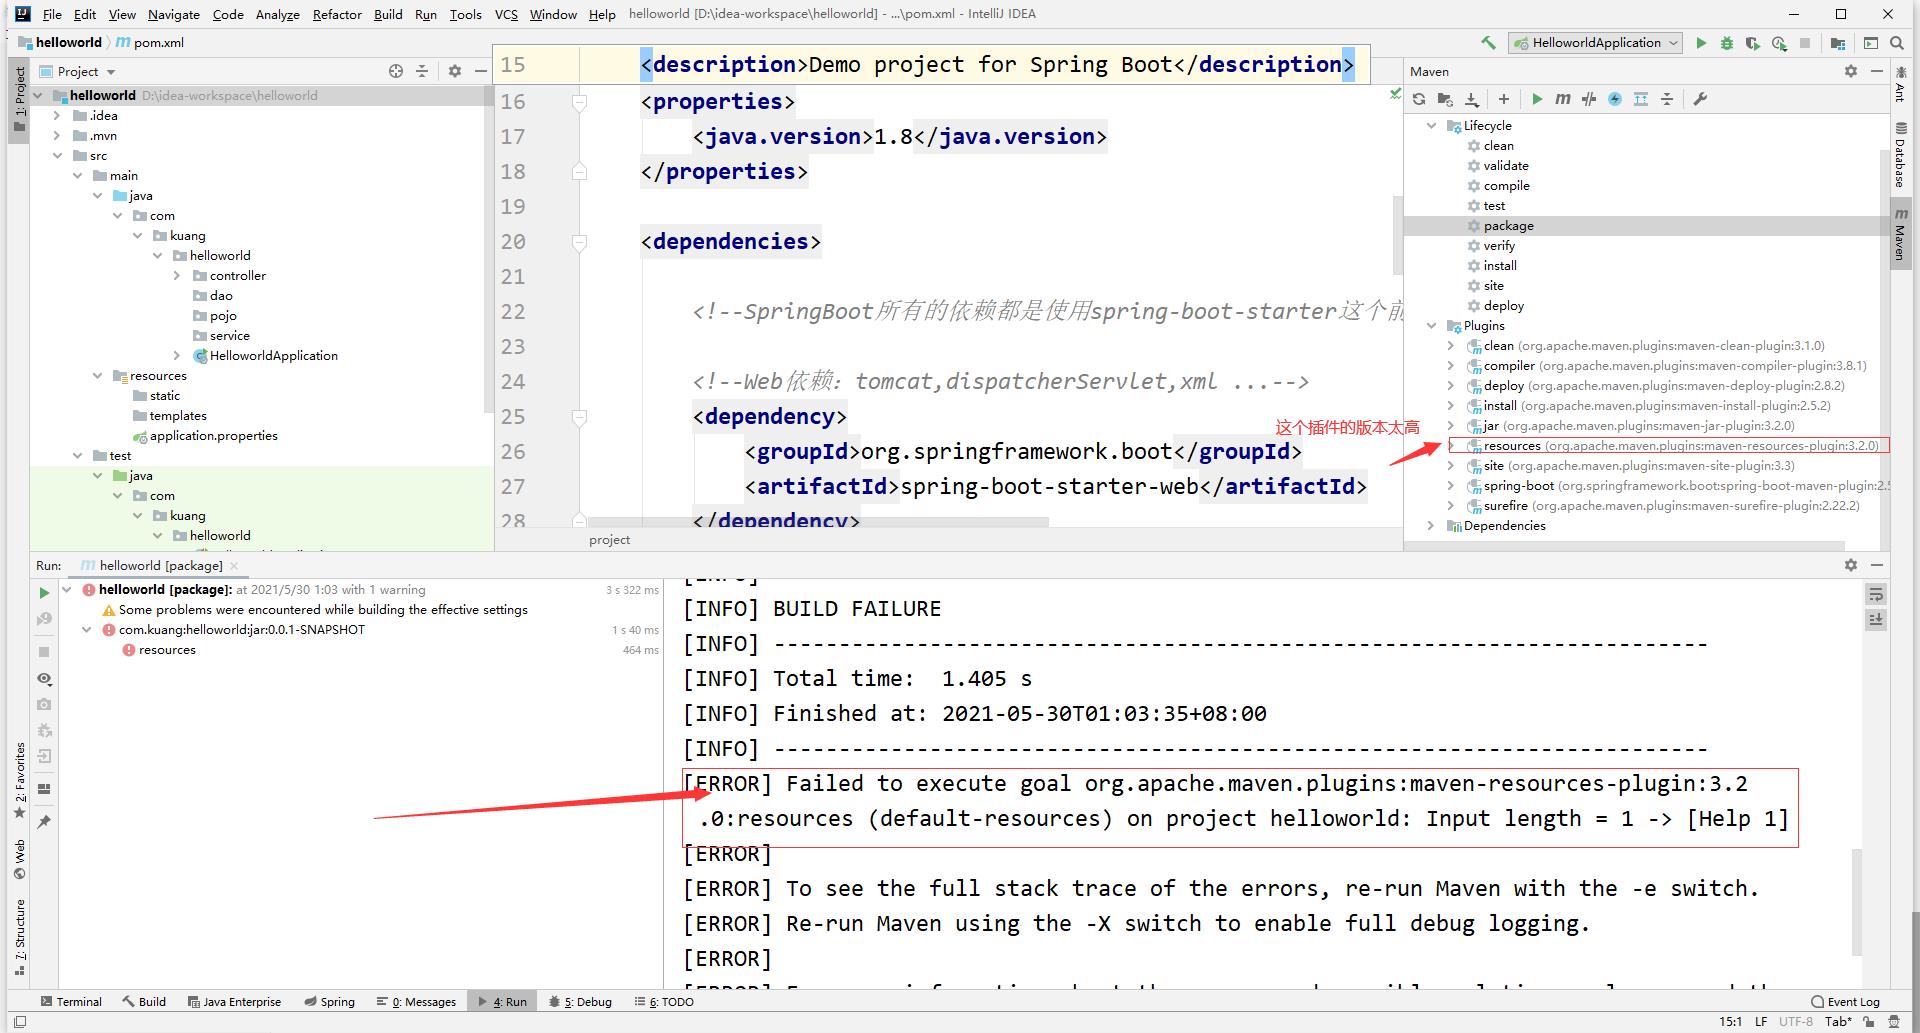Open Maven panel gear options
1920x1033 pixels.
click(x=1851, y=71)
